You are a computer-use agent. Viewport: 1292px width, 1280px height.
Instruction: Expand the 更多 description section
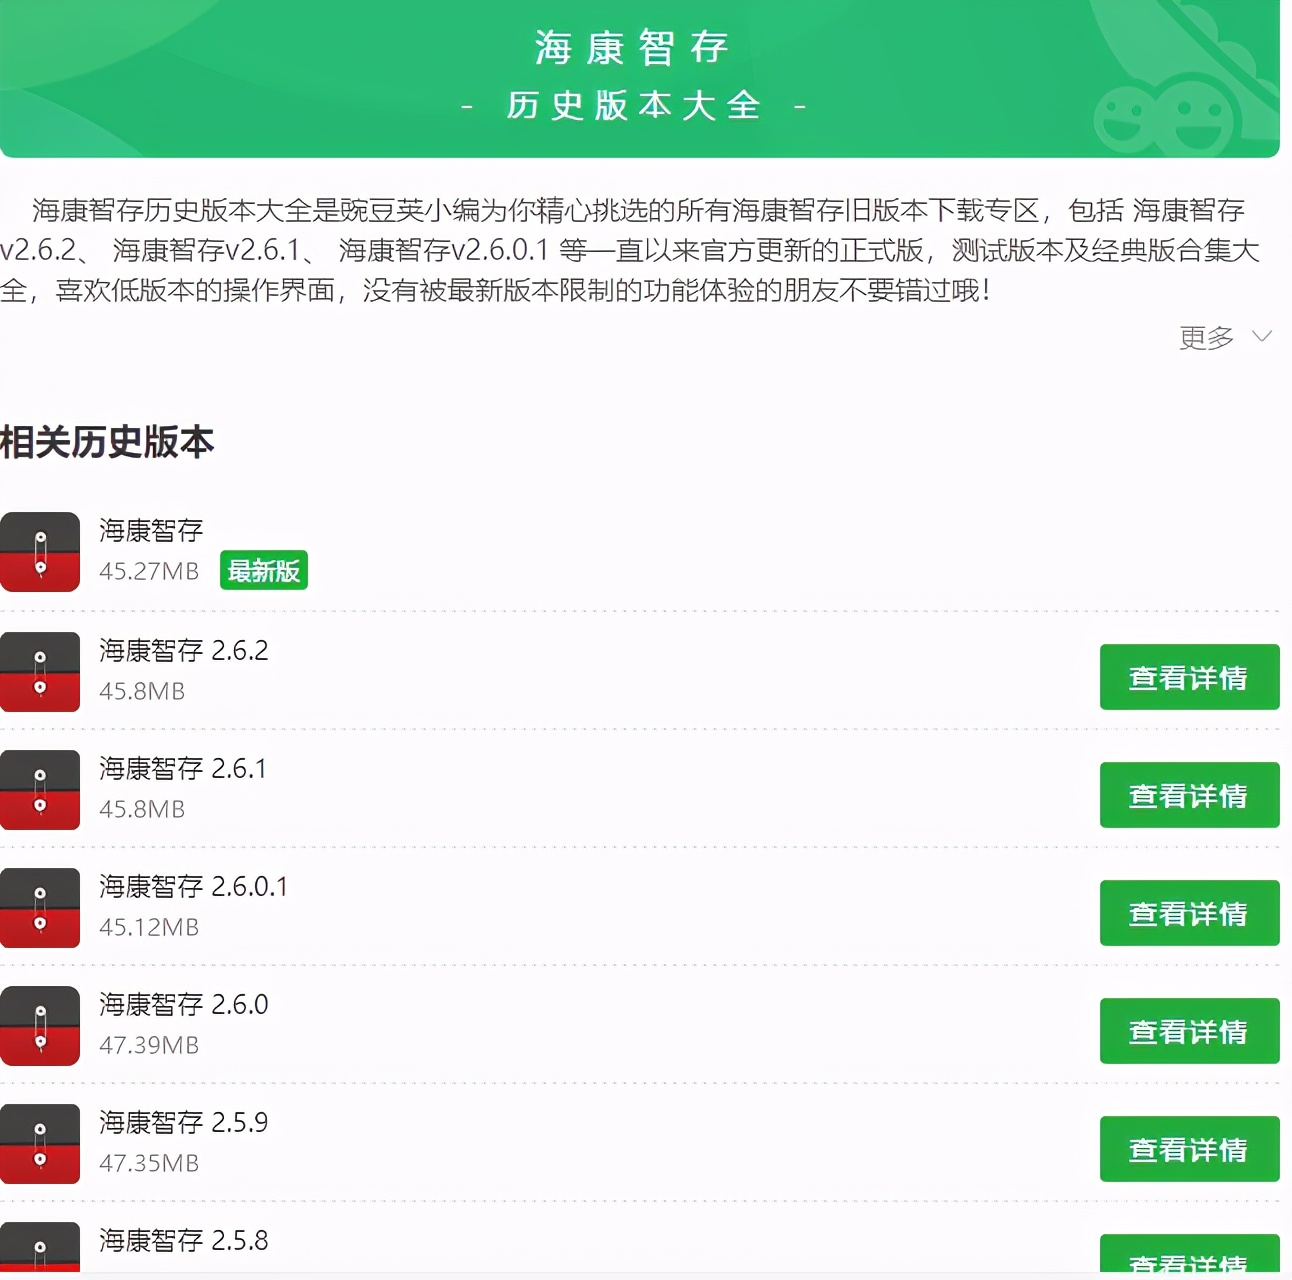pyautogui.click(x=1203, y=338)
